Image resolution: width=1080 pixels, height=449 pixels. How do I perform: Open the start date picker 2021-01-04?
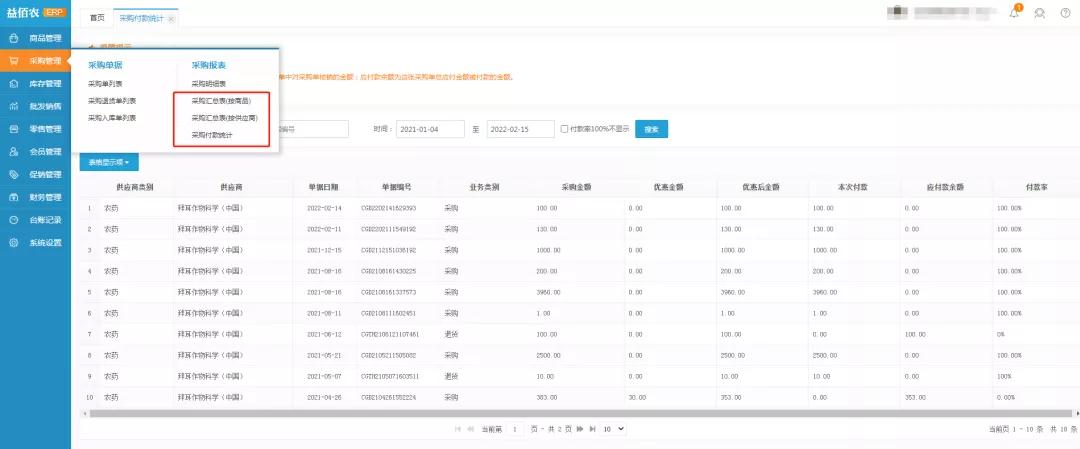pos(431,129)
